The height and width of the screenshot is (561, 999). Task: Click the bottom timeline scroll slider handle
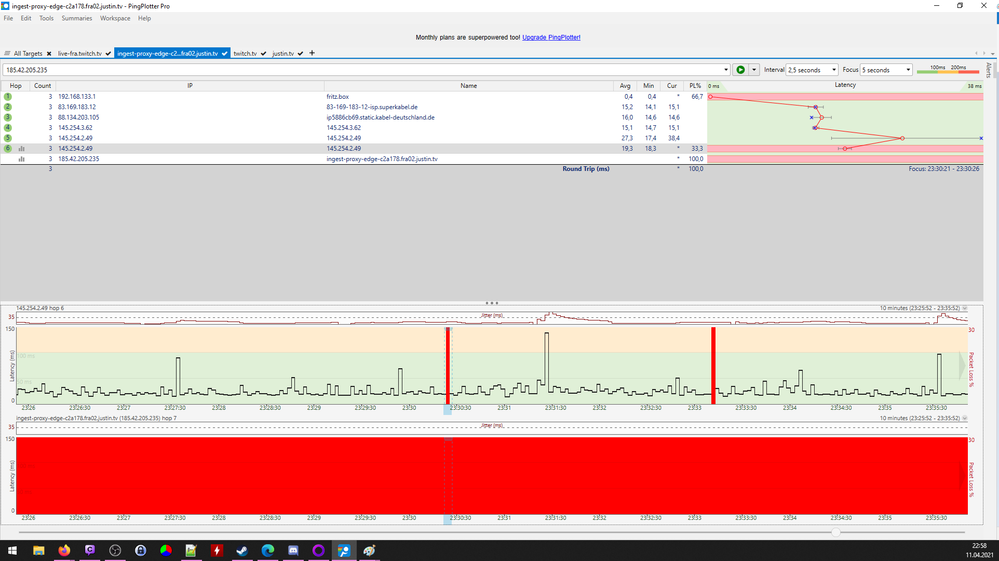click(x=836, y=532)
